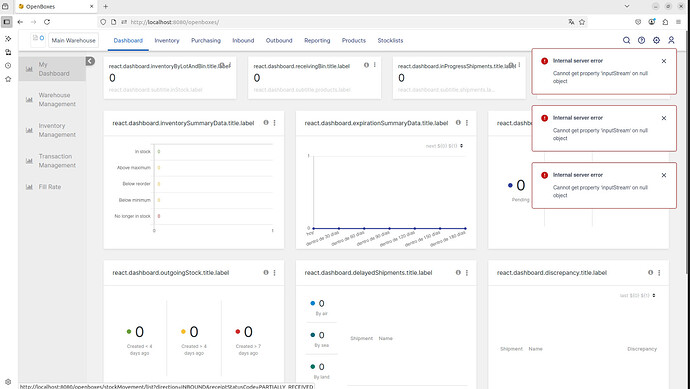Click the In stock chart label
The height and width of the screenshot is (389, 690).
143,151
